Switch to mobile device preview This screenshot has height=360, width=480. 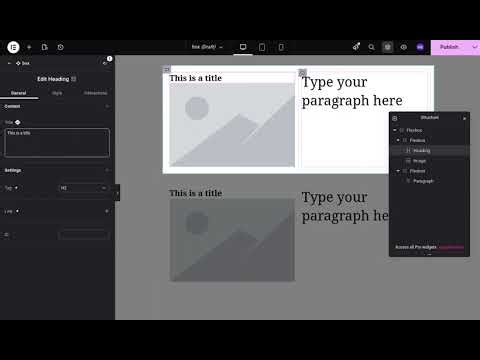[x=281, y=47]
